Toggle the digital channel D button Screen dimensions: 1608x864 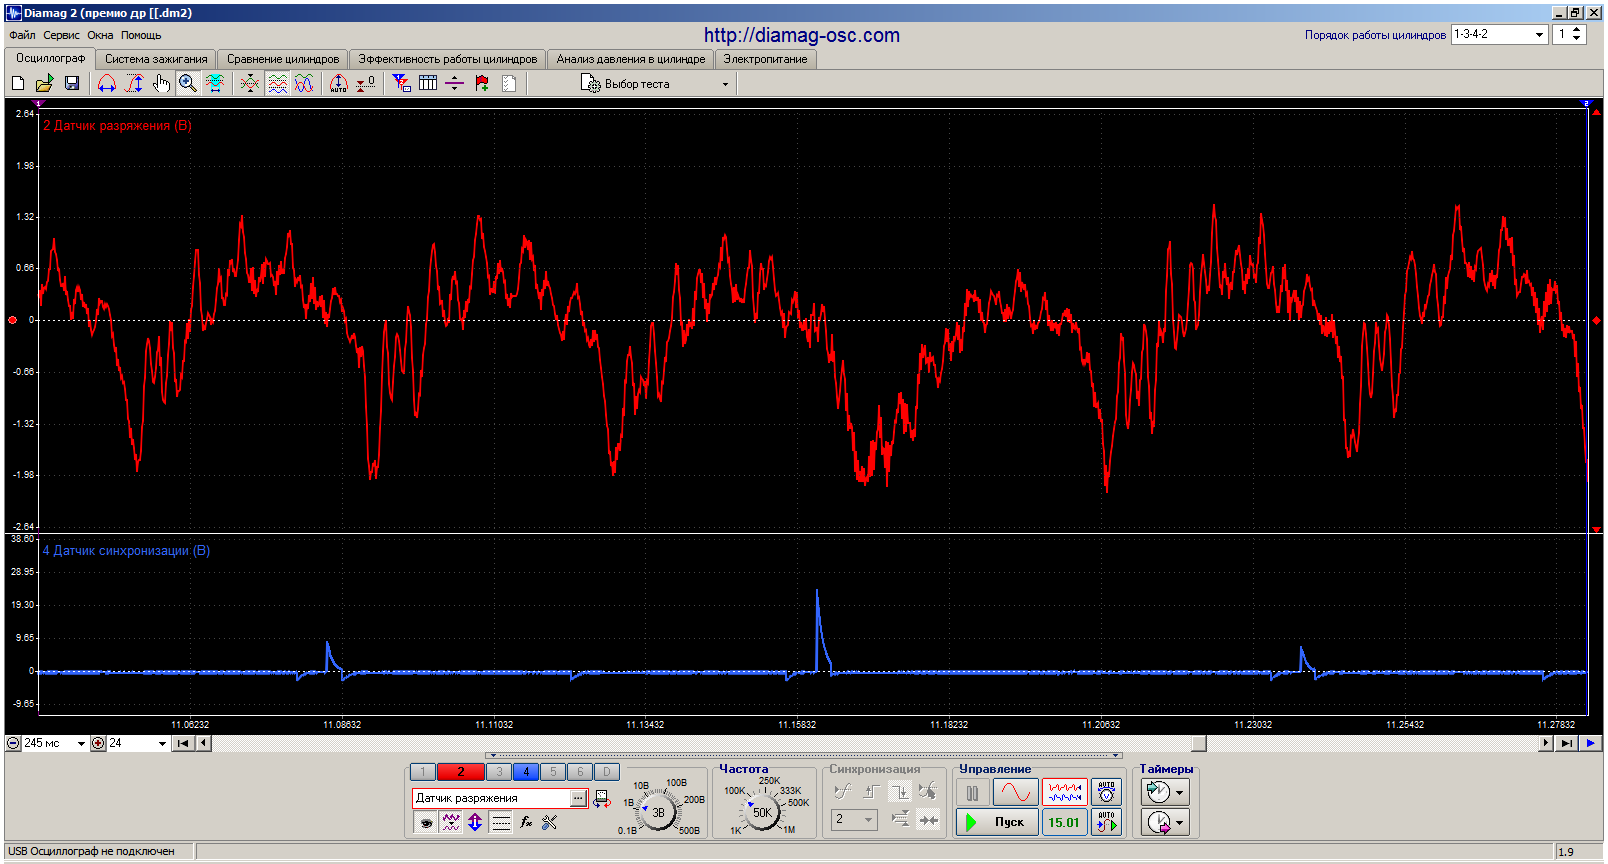coord(607,772)
